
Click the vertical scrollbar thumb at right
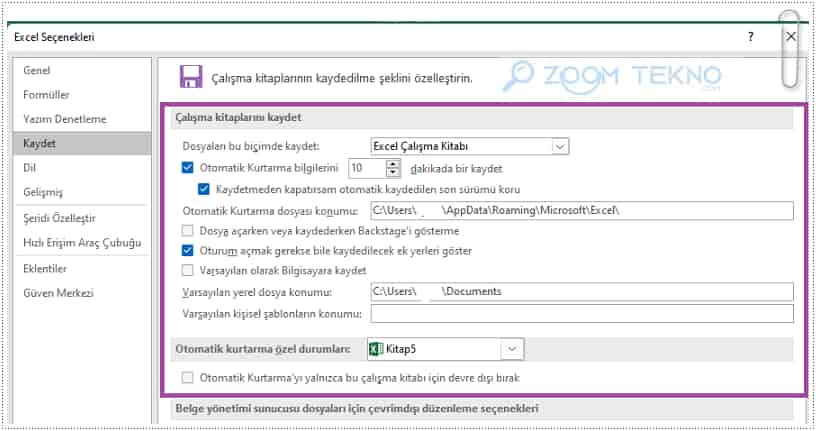pos(790,49)
